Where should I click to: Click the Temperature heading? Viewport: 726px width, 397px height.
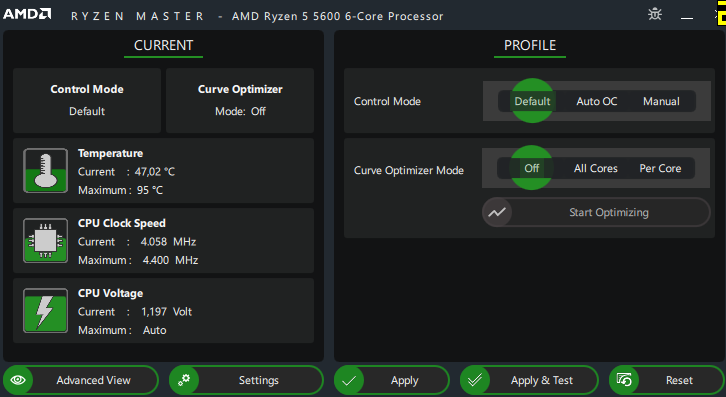click(x=110, y=153)
